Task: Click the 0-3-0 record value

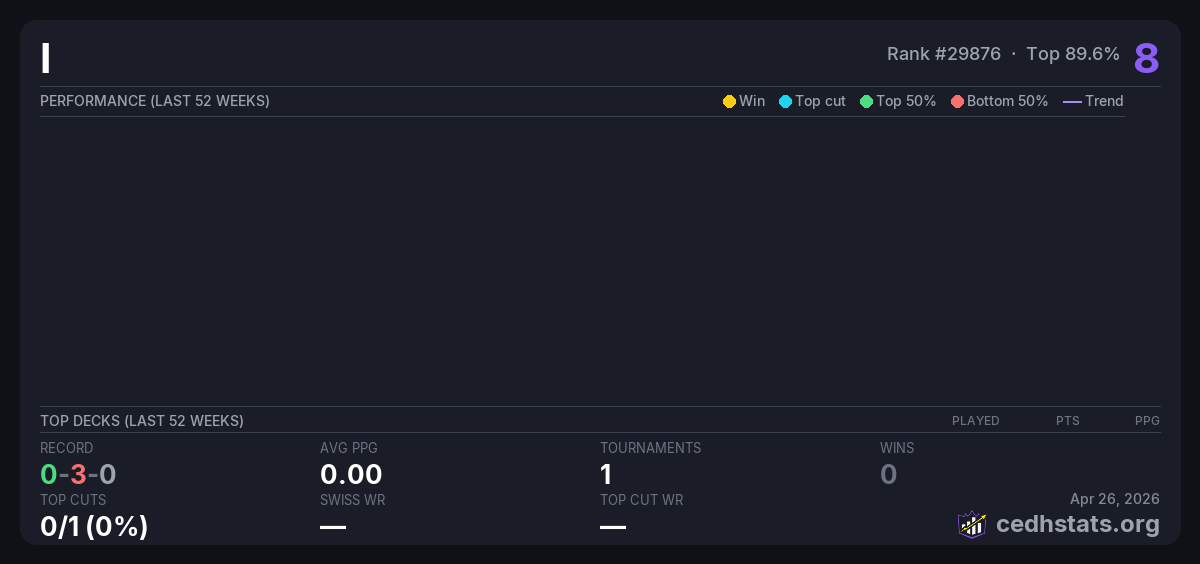Action: pos(78,474)
